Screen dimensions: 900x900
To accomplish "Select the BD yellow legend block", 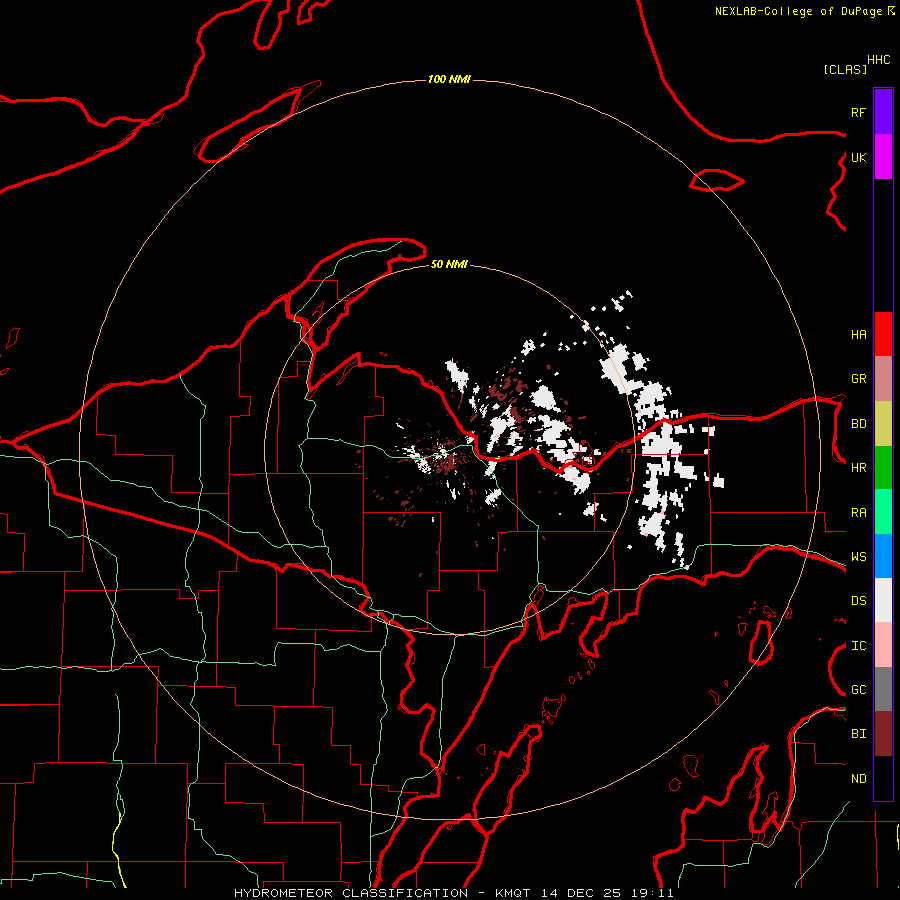I will (883, 424).
